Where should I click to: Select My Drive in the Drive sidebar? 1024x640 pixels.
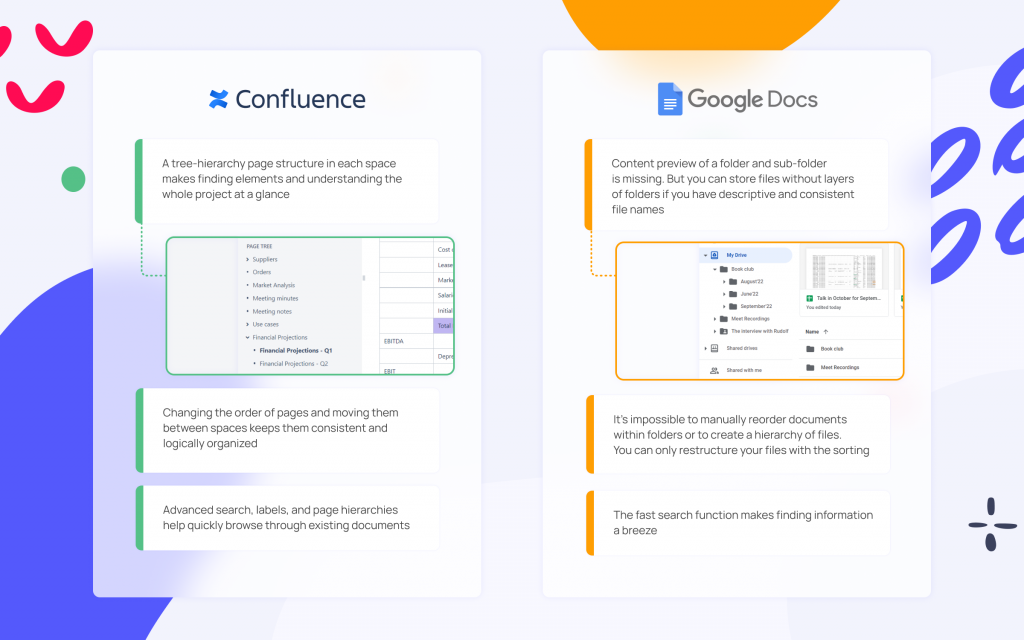click(736, 255)
